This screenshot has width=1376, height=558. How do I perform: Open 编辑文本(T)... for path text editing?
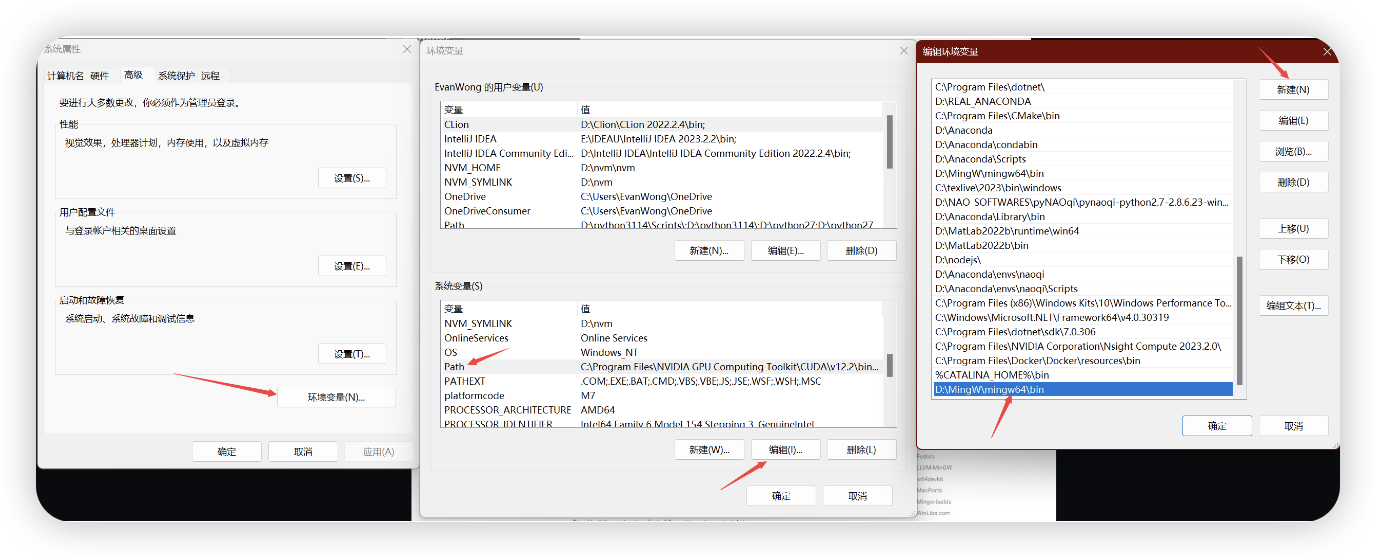[x=1293, y=306]
